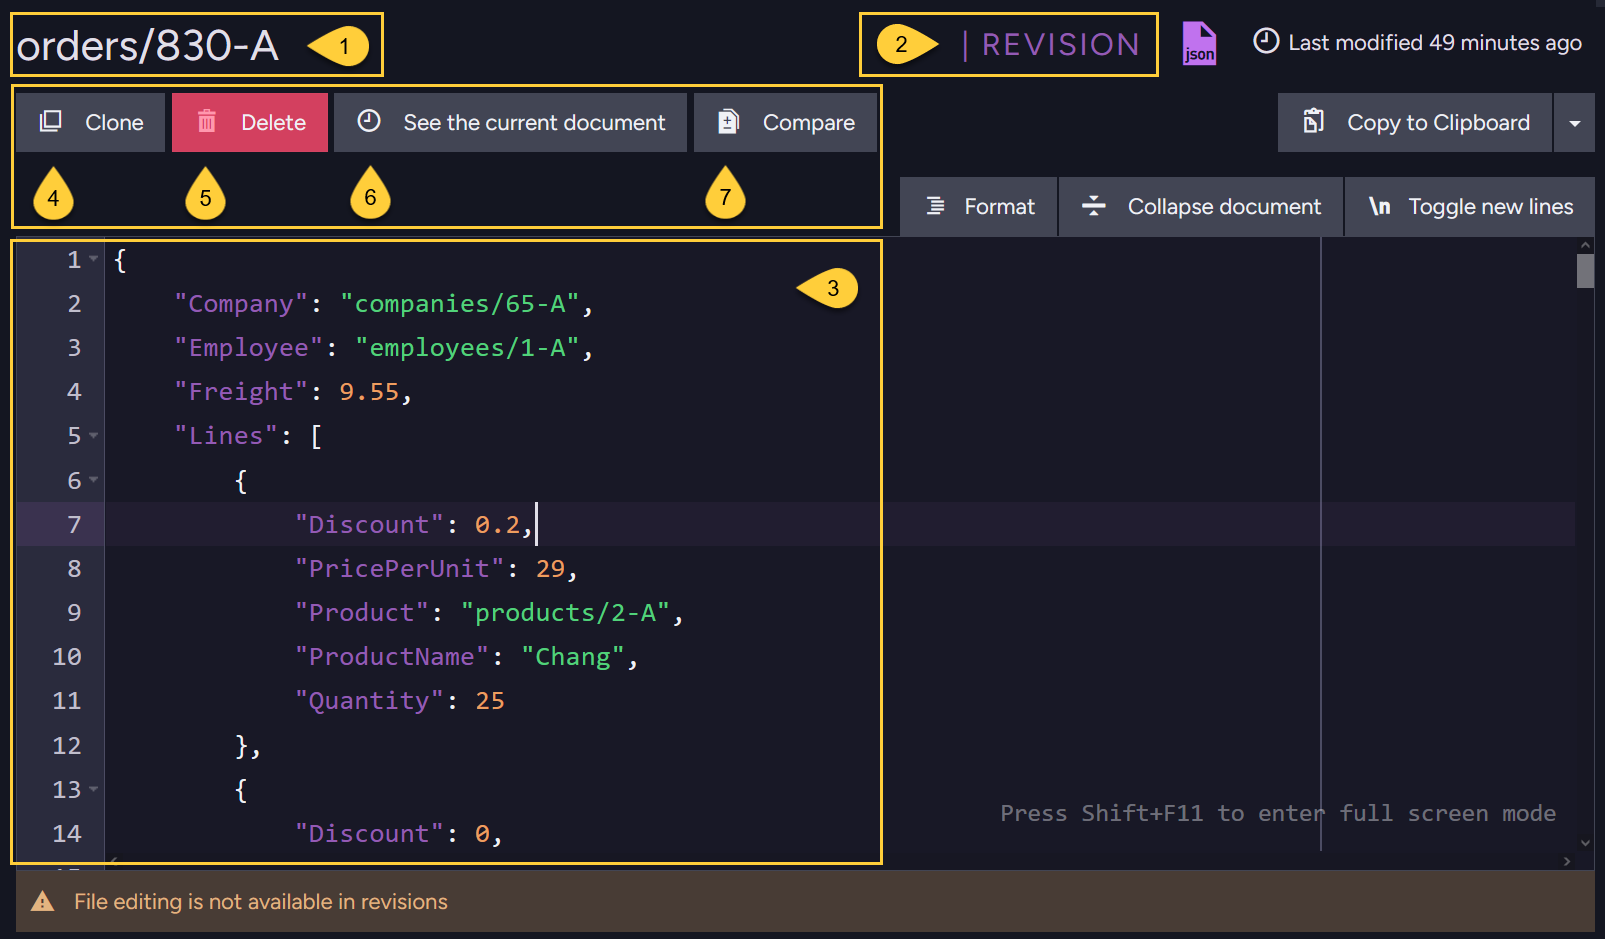Screen dimensions: 1605x939
Task: Click the warning triangle icon in footer
Action: 43,902
